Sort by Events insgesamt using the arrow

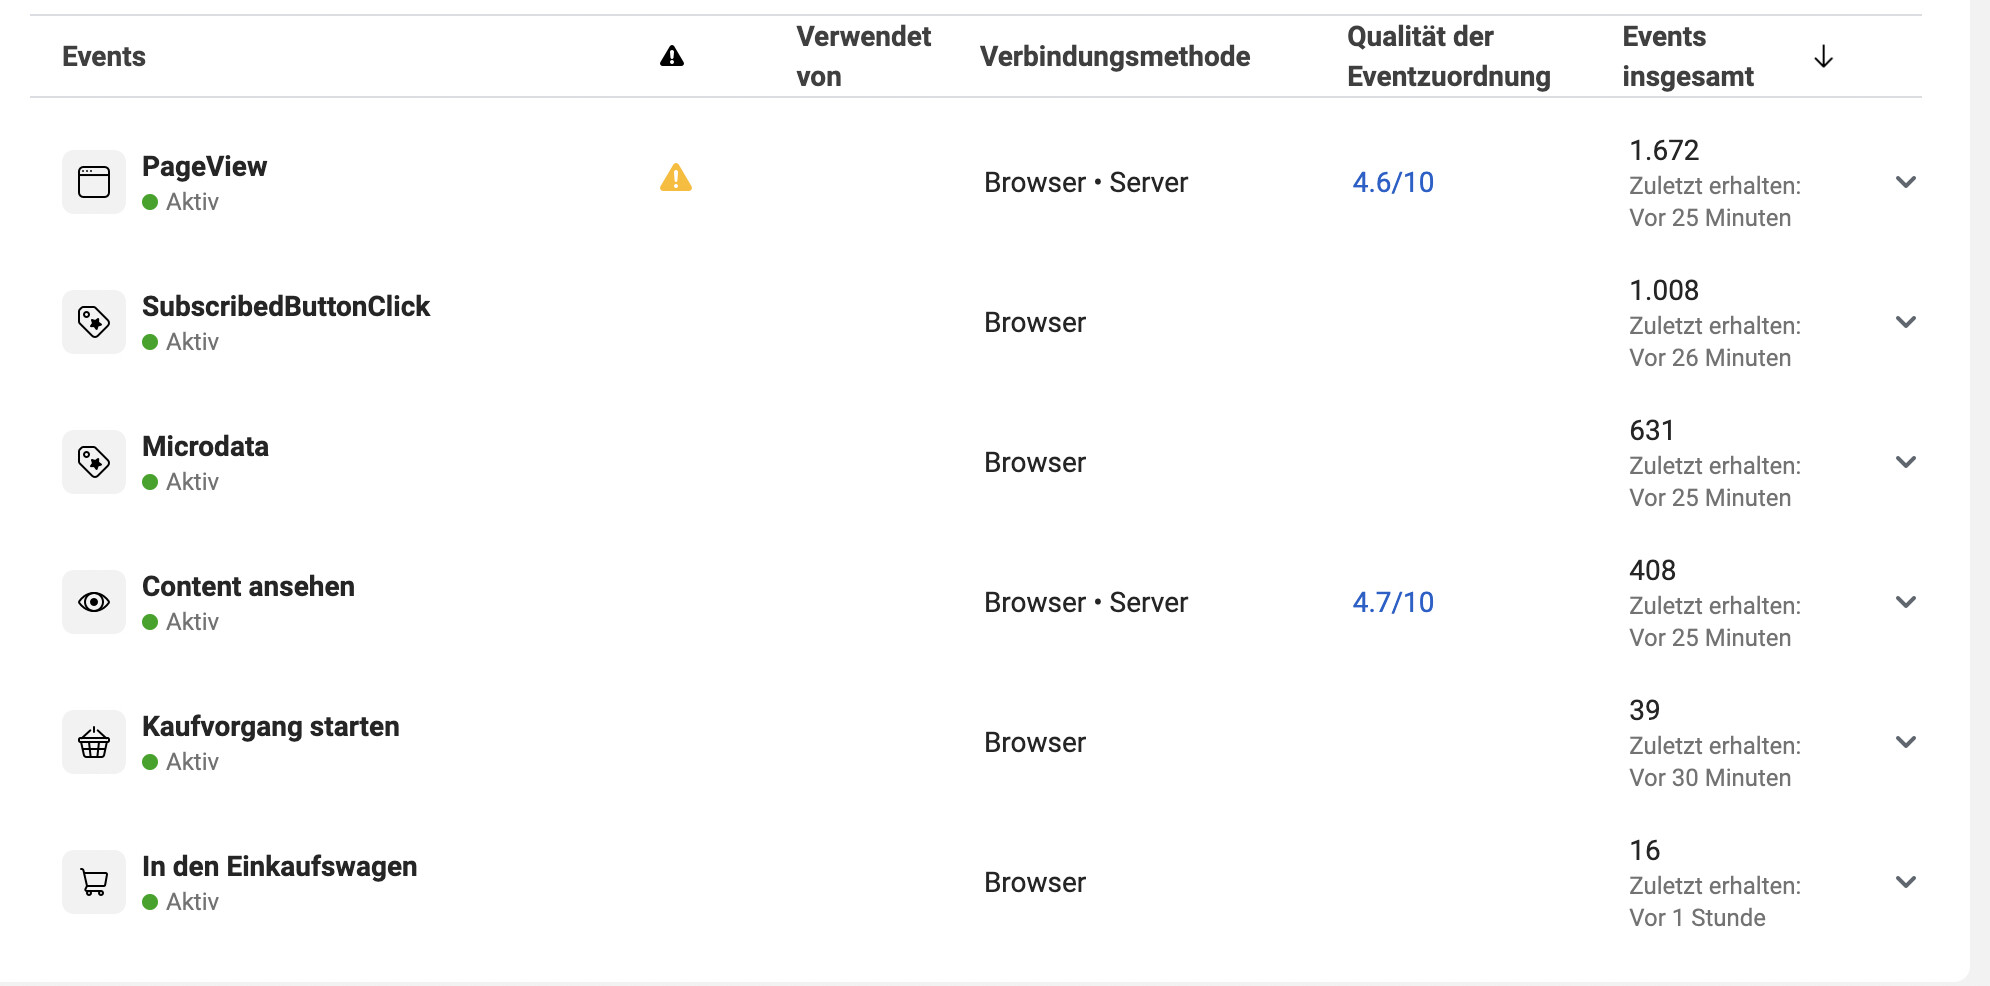pos(1823,57)
